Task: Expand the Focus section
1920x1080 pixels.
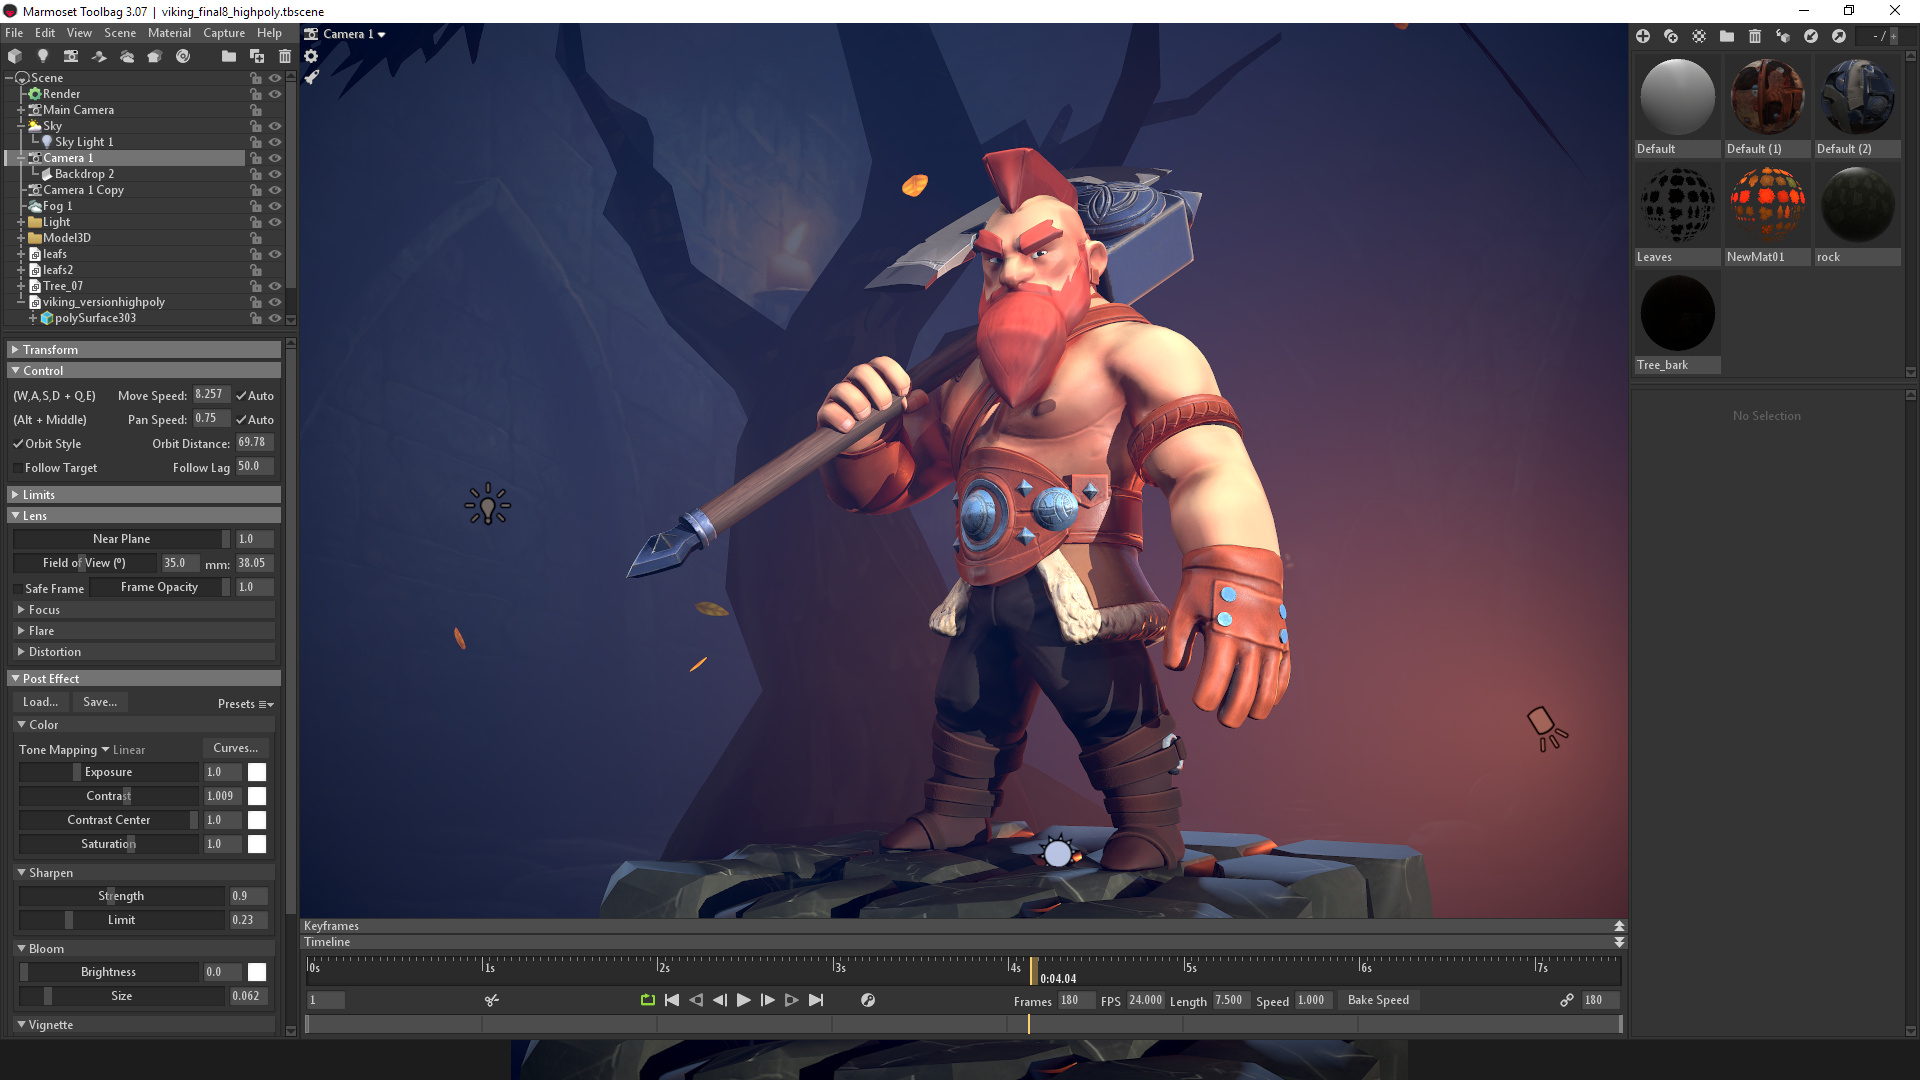Action: click(144, 610)
